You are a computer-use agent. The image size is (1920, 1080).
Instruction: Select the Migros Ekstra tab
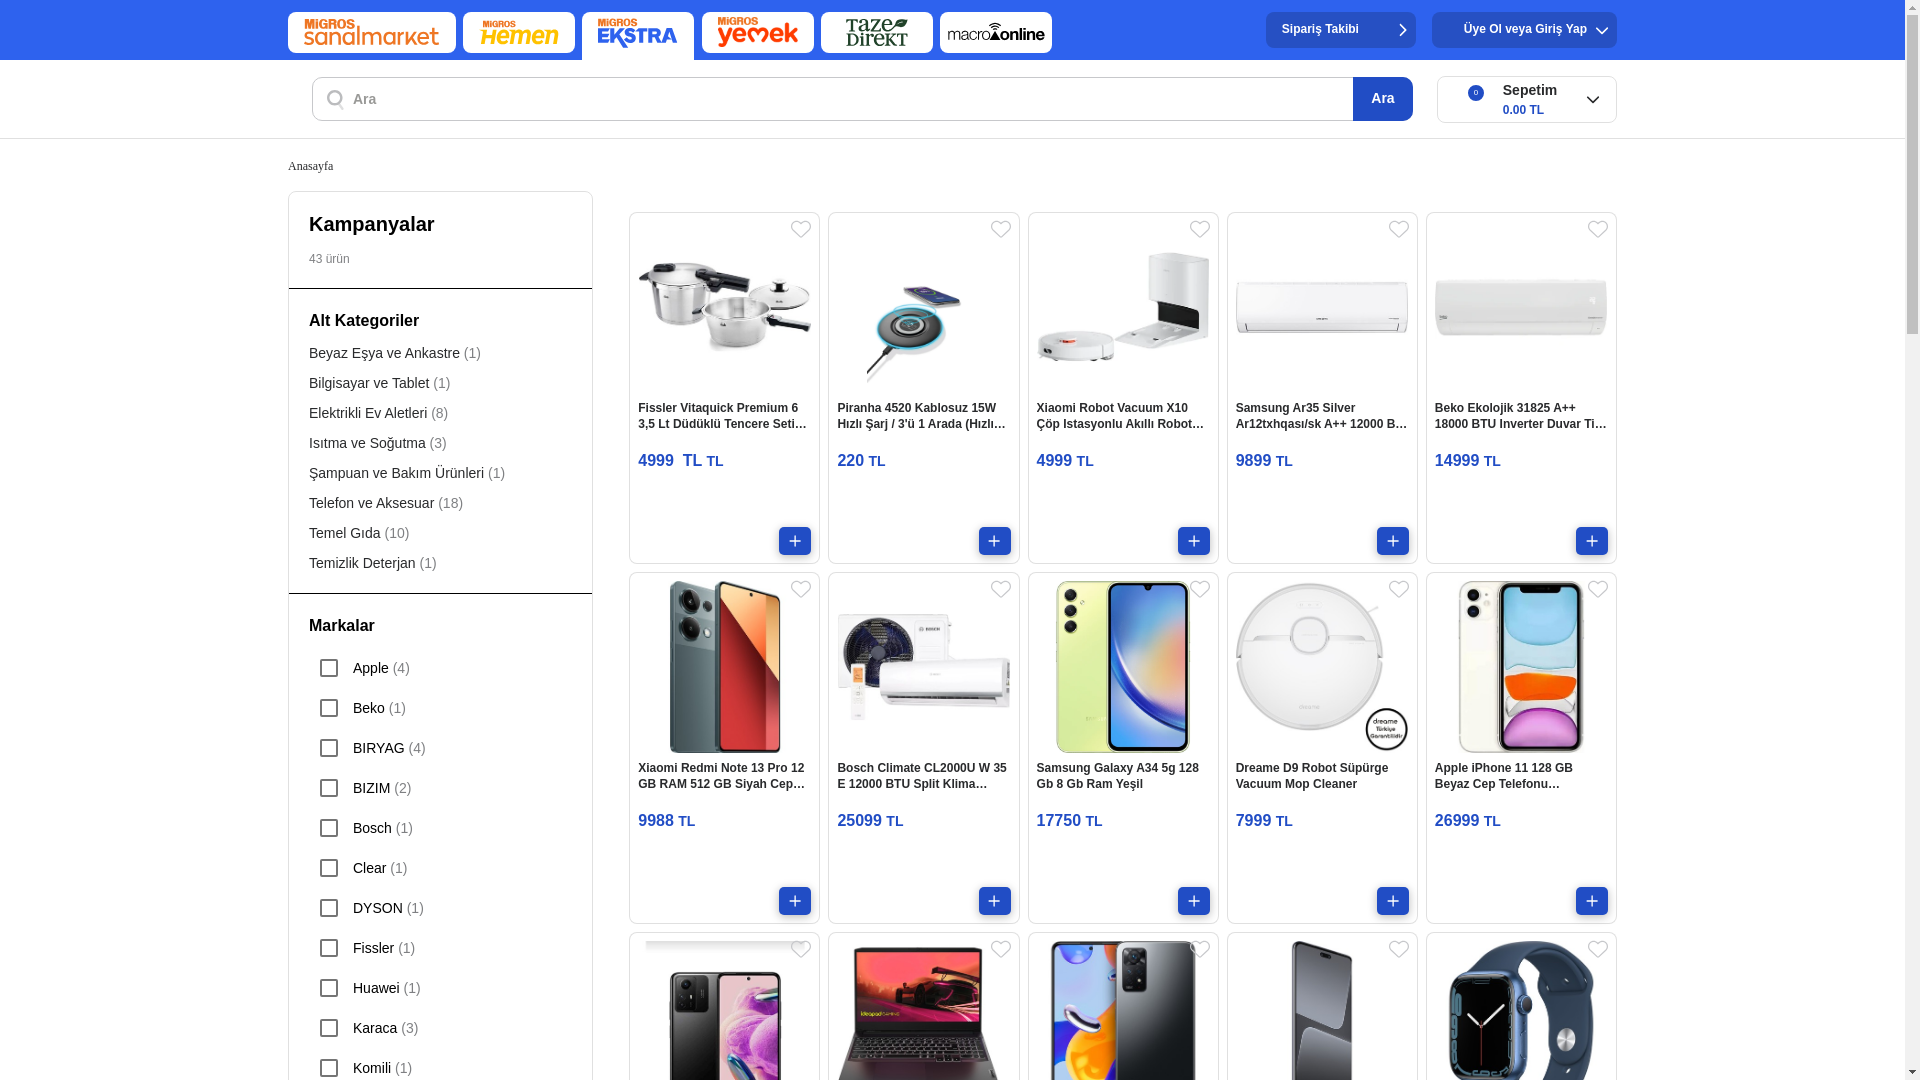point(638,35)
